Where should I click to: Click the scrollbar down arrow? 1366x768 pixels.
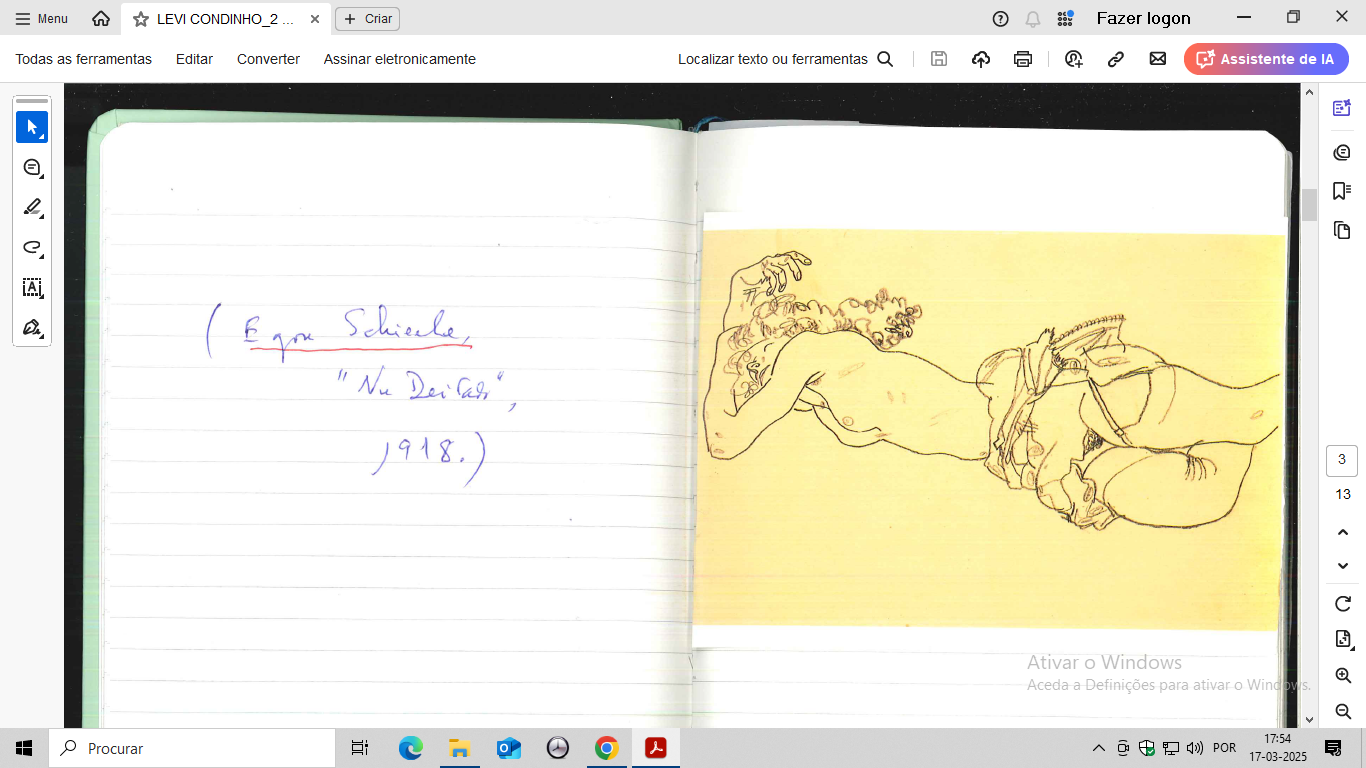coord(1309,719)
